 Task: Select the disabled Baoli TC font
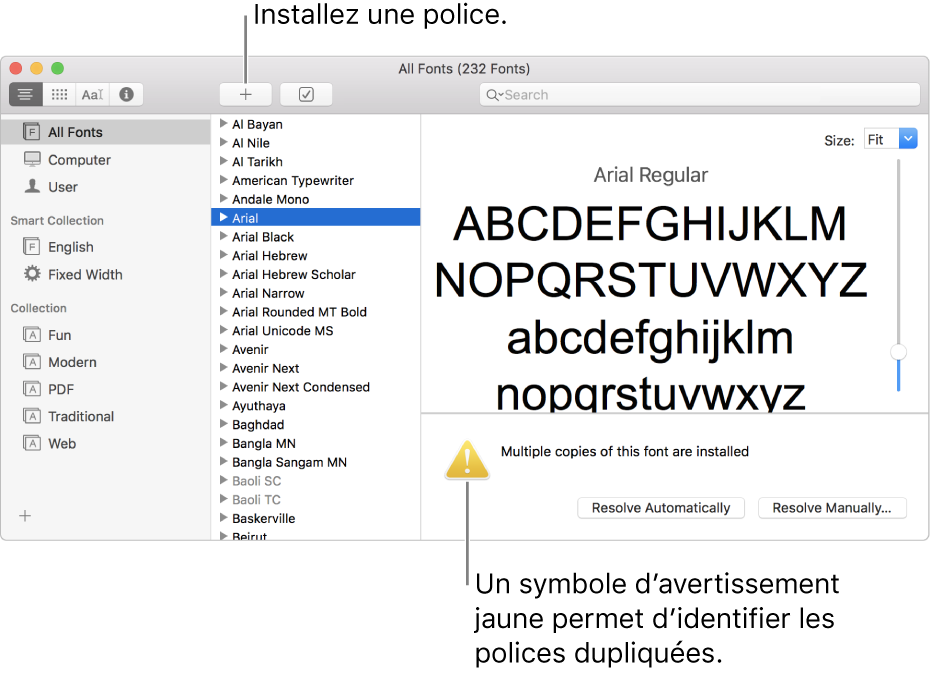(316, 500)
